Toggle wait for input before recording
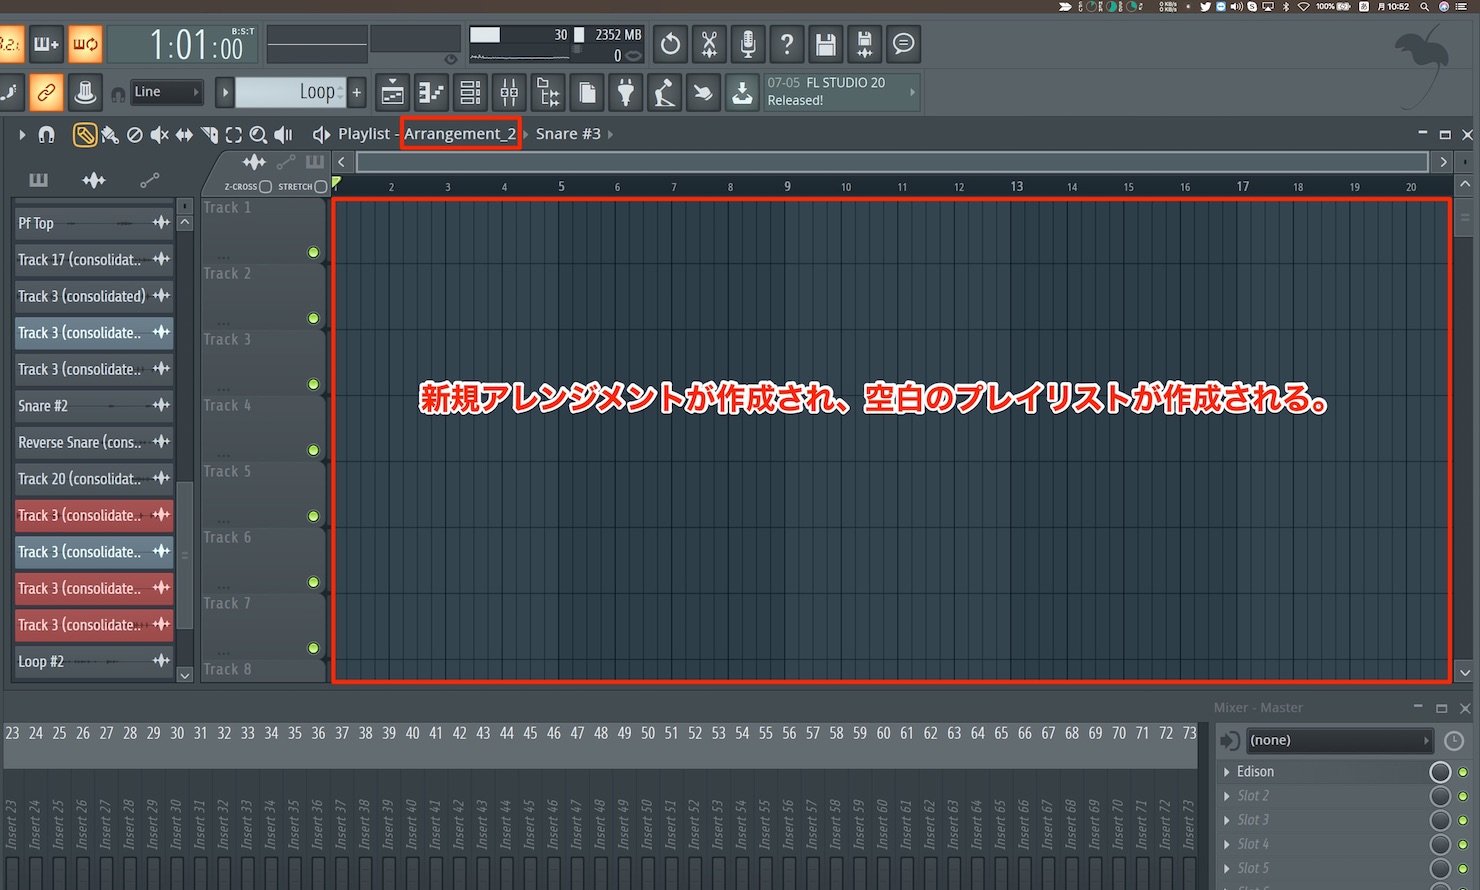This screenshot has height=890, width=1480. (46, 44)
